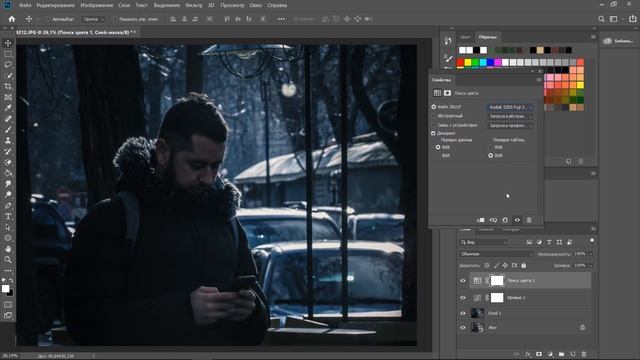Select the 3DLUT File radio option

(x=434, y=107)
